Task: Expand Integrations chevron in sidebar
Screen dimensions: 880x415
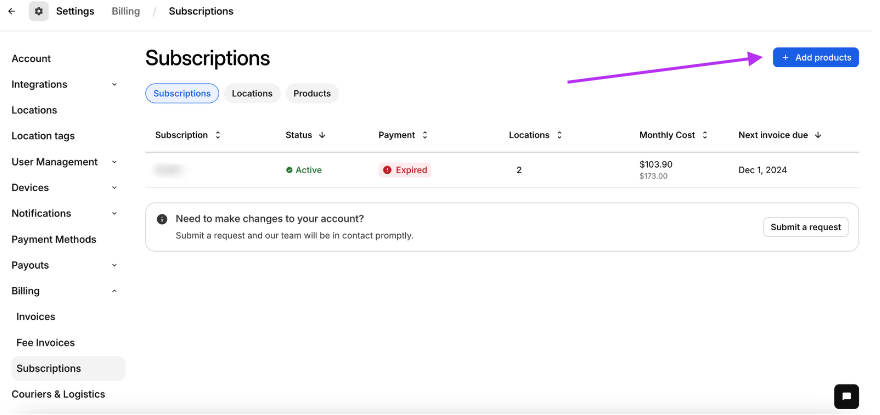Action: (114, 85)
